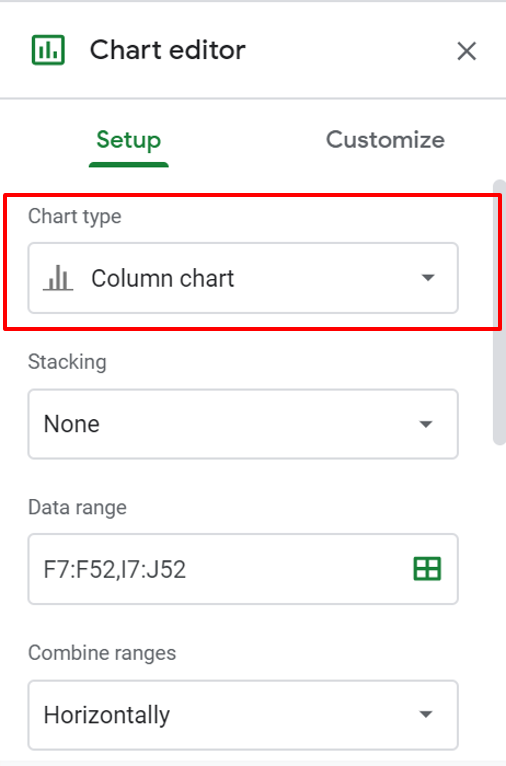
Task: Select the Column chart text in dropdown
Action: pos(163,278)
